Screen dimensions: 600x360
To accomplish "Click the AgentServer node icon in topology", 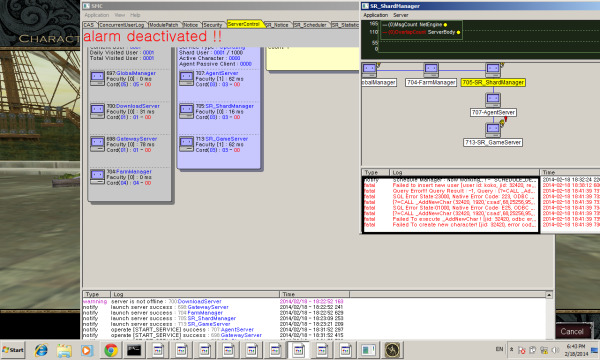I will pos(493,100).
